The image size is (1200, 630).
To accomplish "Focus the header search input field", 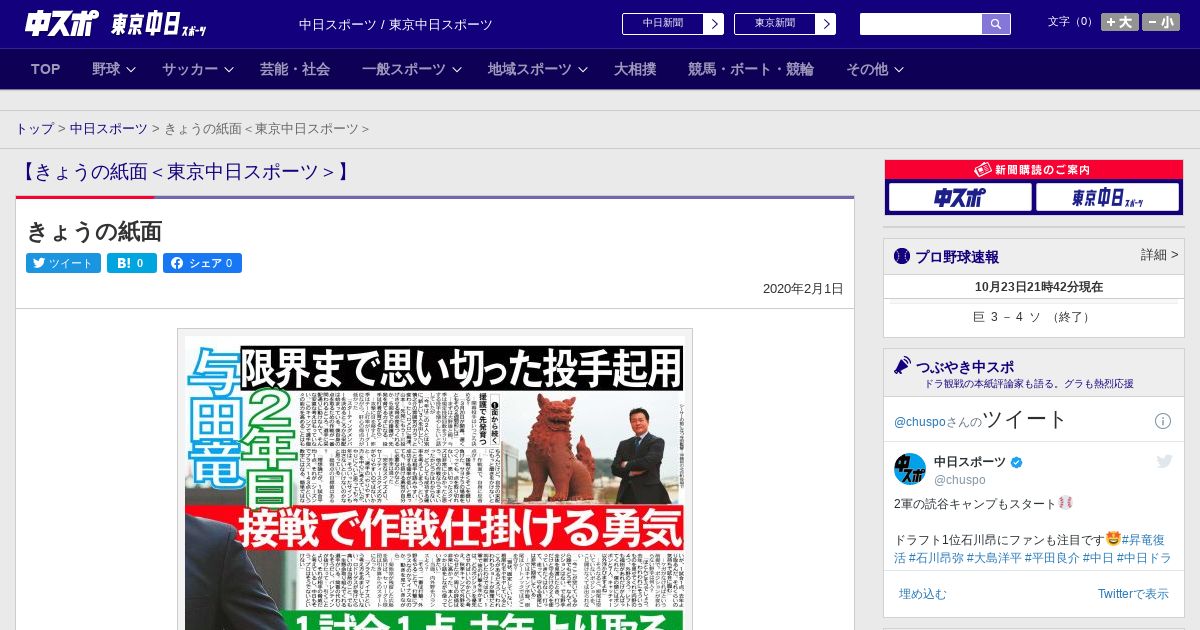I will (921, 24).
